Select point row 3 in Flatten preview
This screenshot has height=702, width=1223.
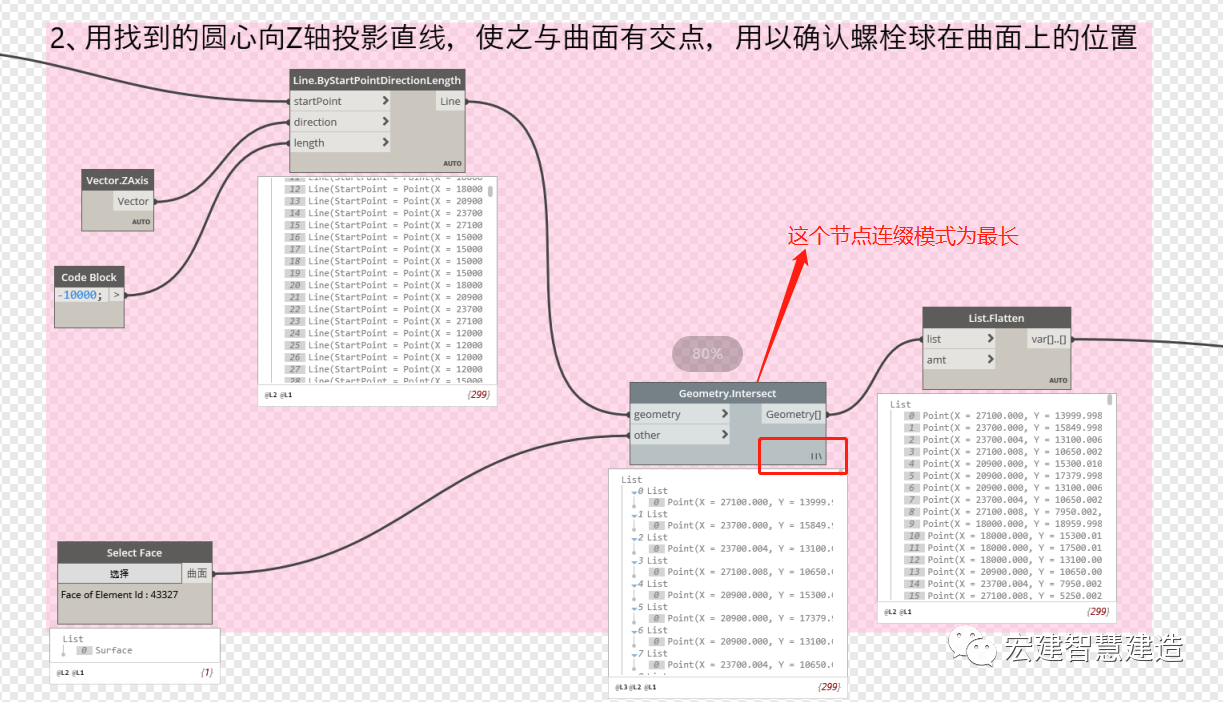point(1003,451)
